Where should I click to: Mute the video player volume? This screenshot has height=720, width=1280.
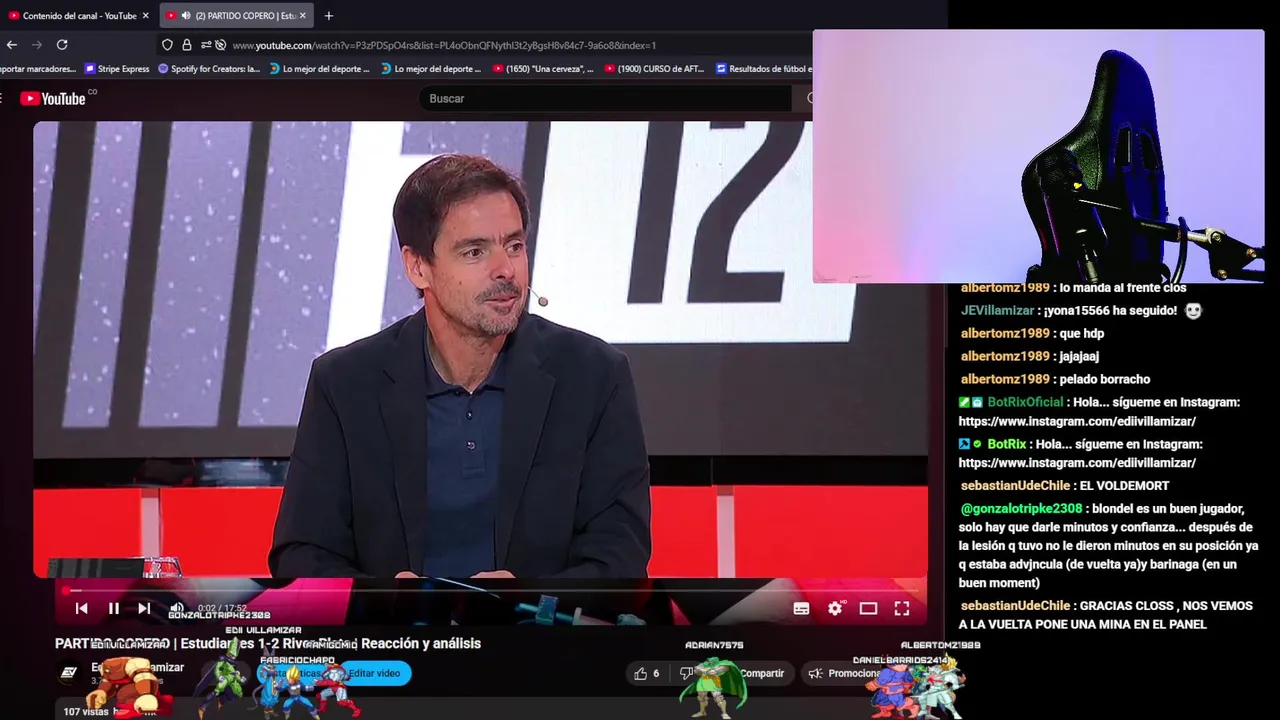click(x=176, y=608)
